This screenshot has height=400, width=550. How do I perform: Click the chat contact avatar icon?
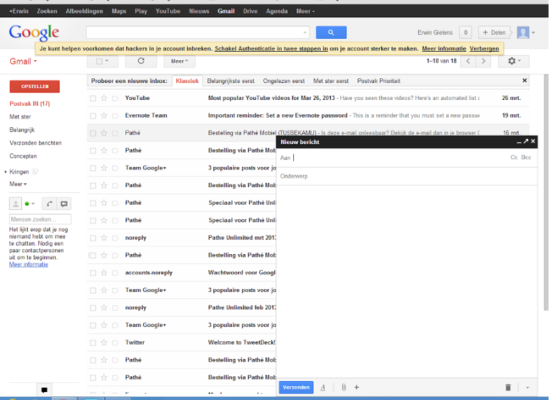tap(15, 204)
